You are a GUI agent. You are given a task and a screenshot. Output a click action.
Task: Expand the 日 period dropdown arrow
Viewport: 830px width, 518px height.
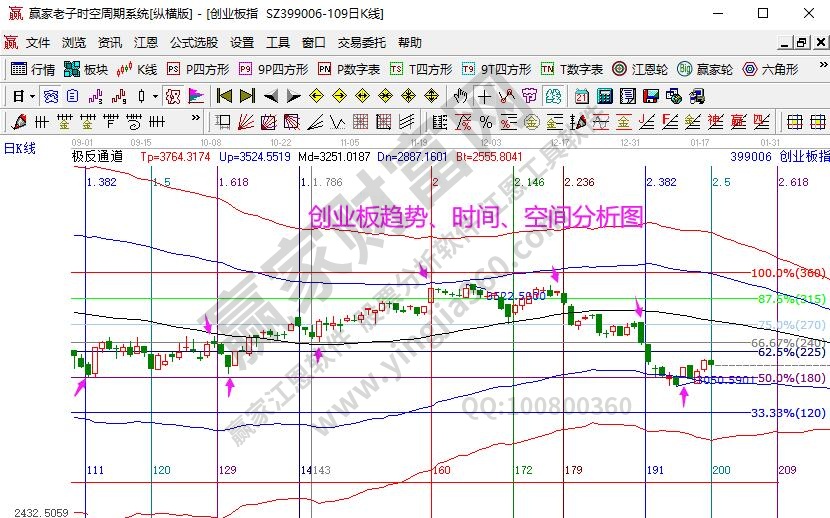click(32, 96)
